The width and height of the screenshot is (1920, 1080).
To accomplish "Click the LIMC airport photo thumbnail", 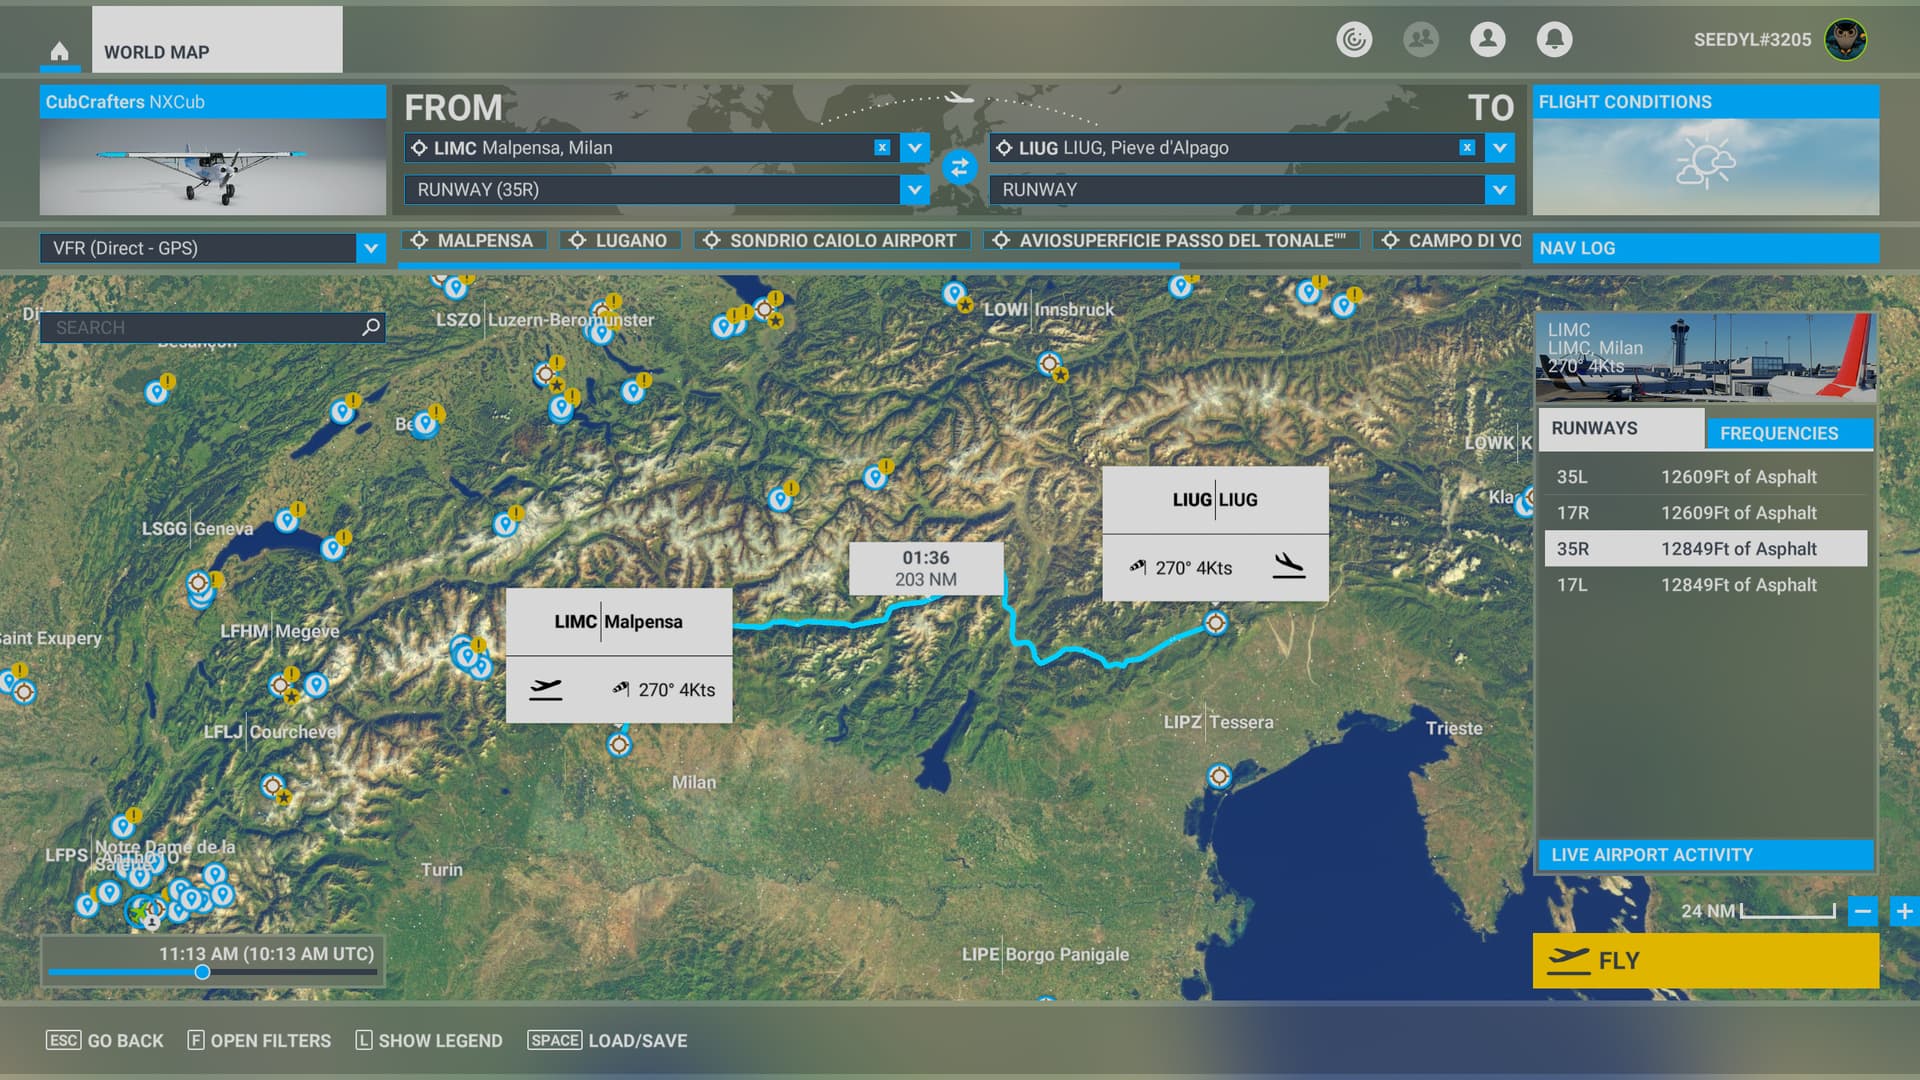I will click(1706, 358).
